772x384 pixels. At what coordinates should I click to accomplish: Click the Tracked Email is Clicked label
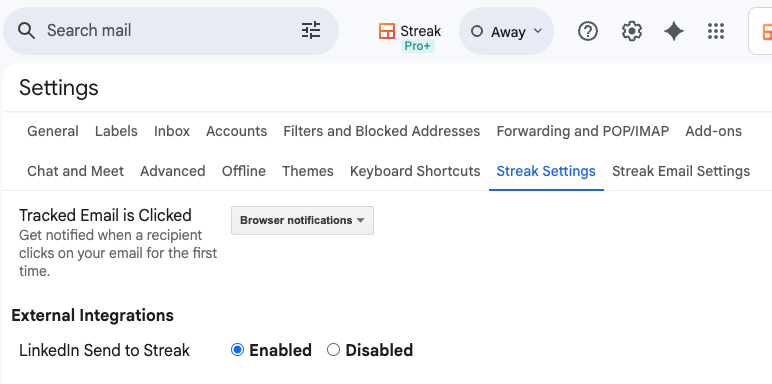tap(105, 216)
